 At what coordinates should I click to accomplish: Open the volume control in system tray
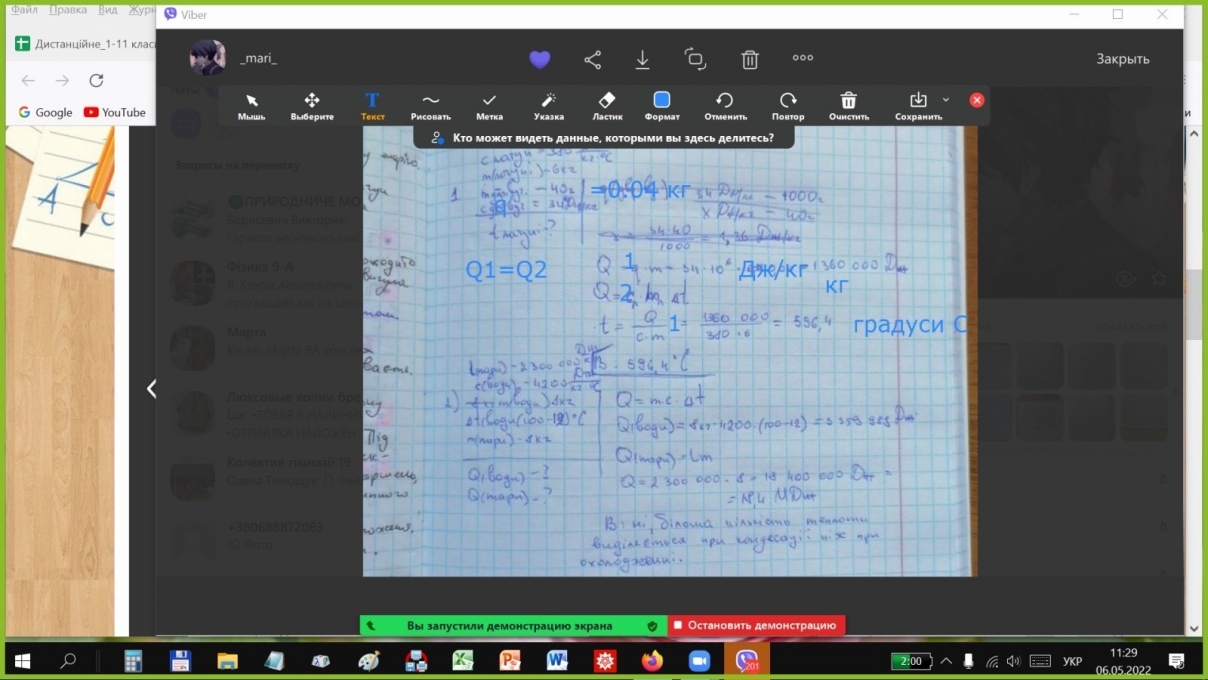1014,660
